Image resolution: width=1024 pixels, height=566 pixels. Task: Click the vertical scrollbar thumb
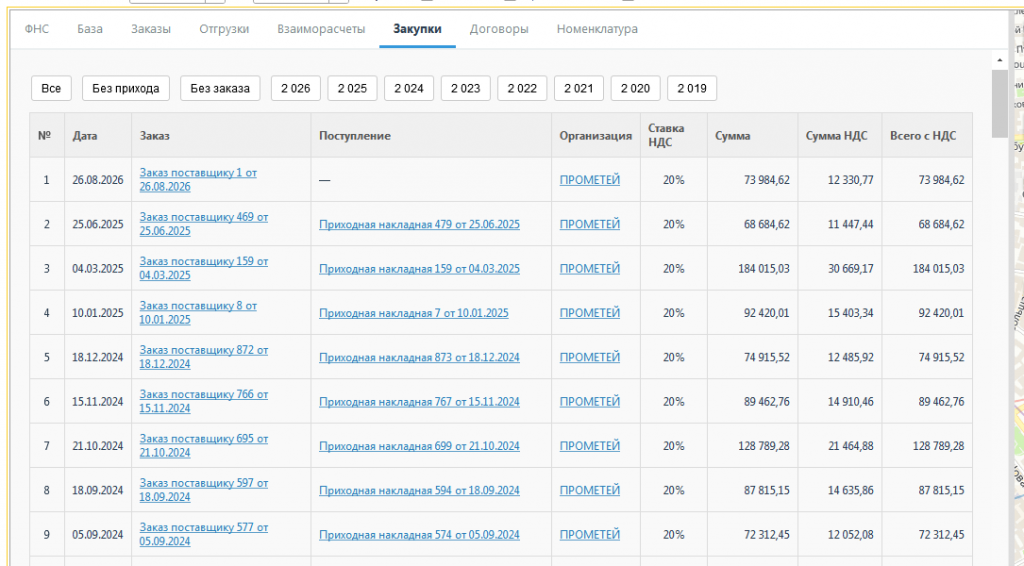(999, 104)
